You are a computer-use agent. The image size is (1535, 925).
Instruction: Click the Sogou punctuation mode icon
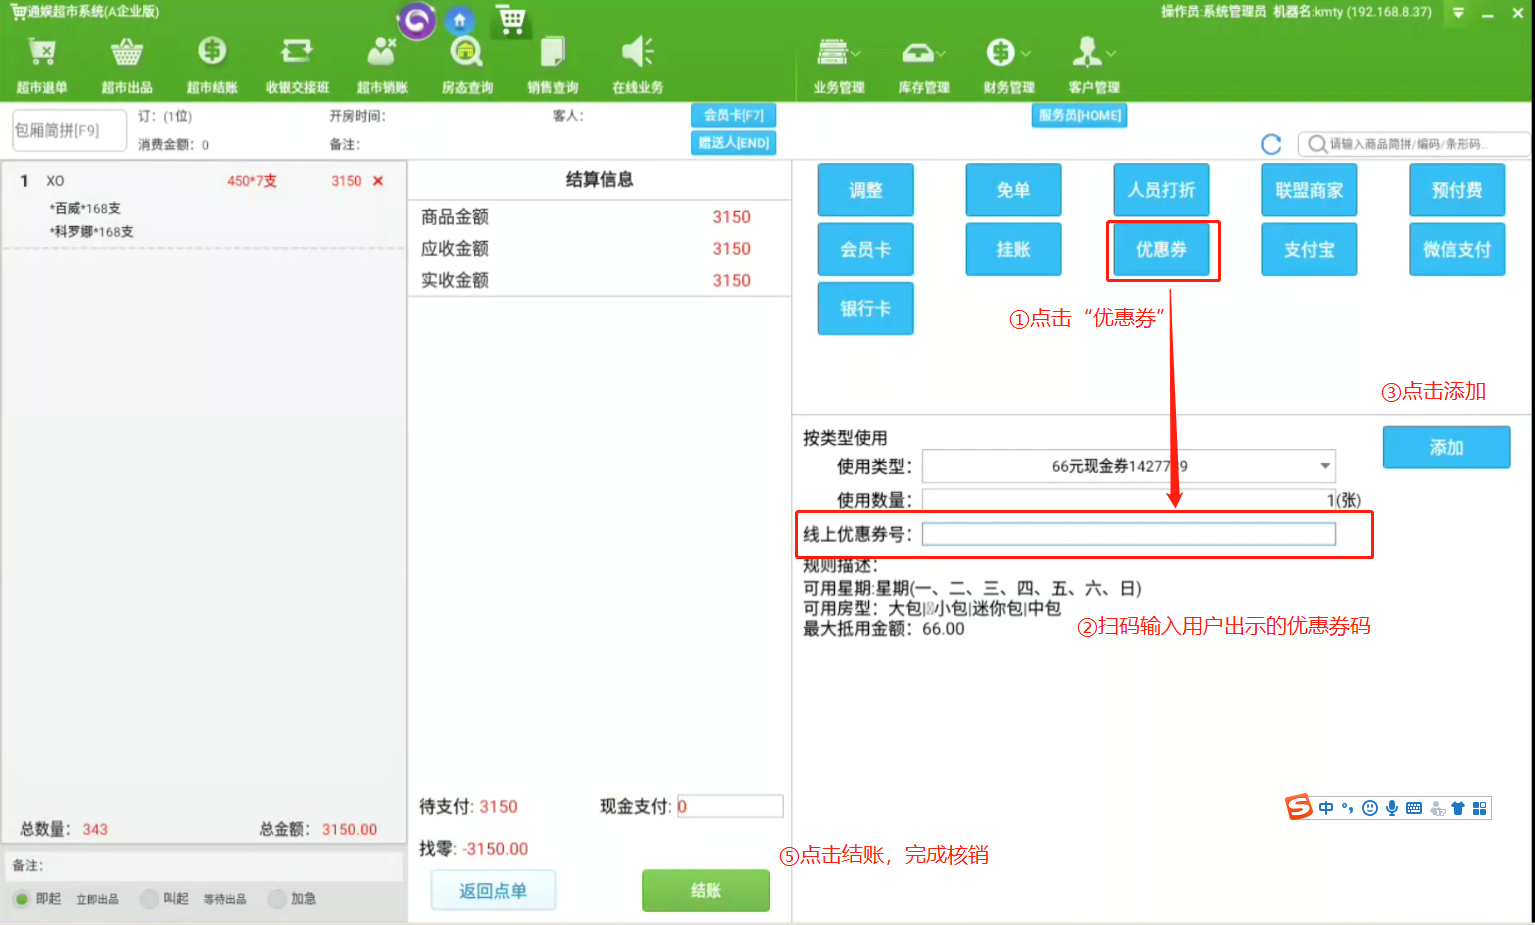(1348, 808)
